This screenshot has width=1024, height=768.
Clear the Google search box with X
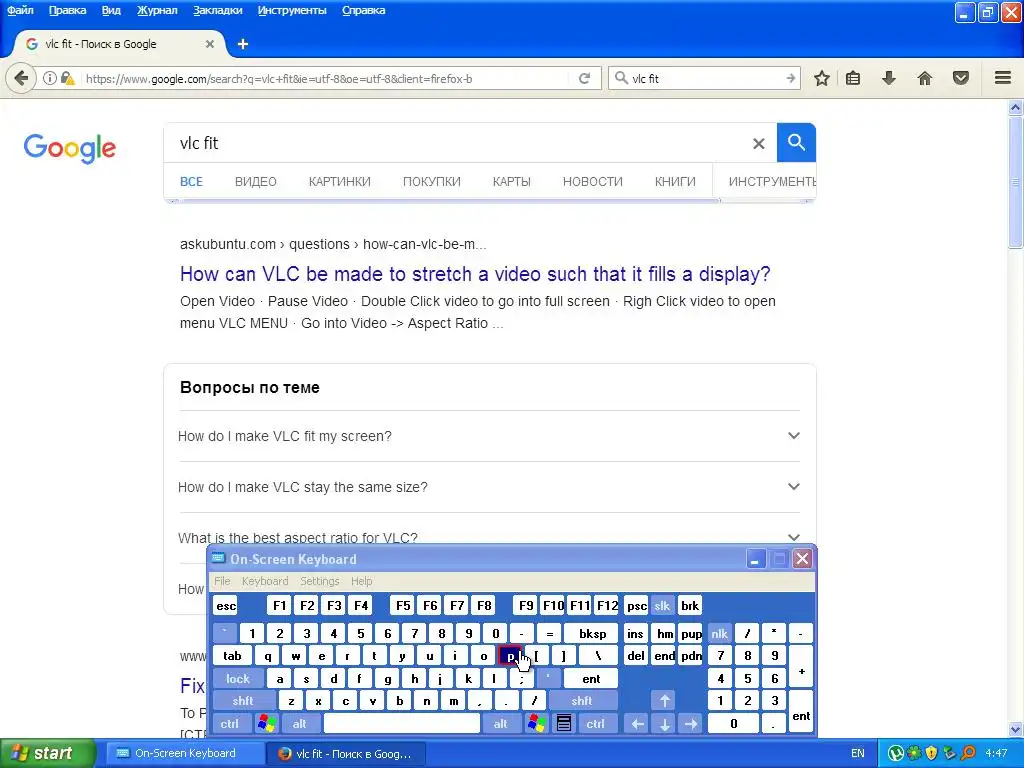758,143
